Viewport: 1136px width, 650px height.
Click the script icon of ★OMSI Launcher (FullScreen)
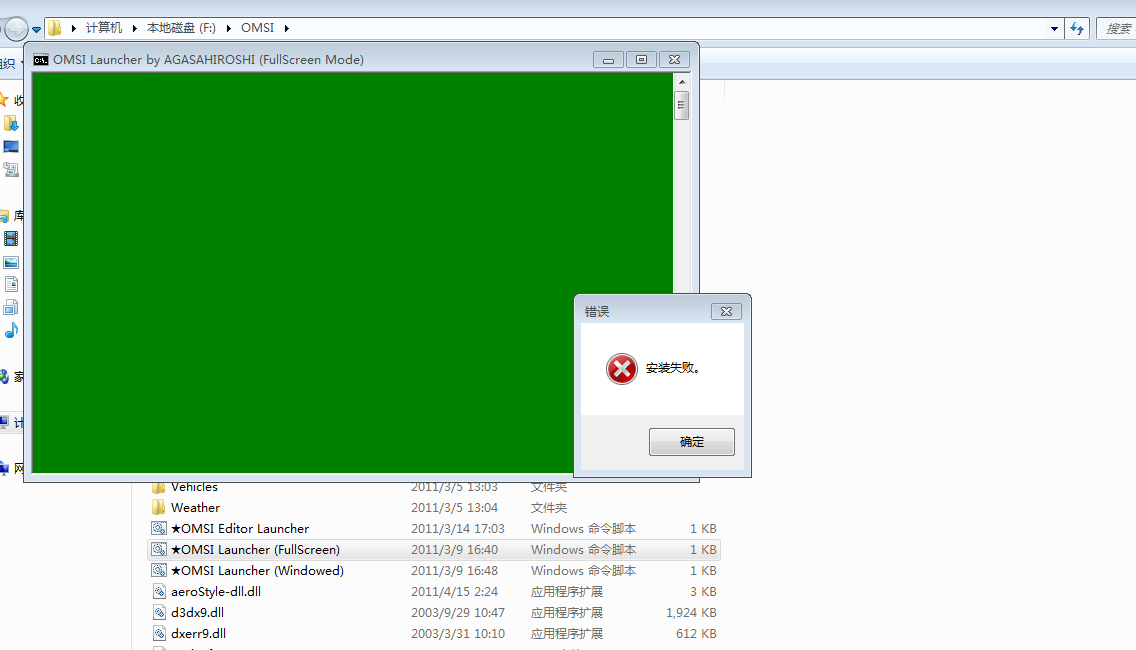coord(159,549)
